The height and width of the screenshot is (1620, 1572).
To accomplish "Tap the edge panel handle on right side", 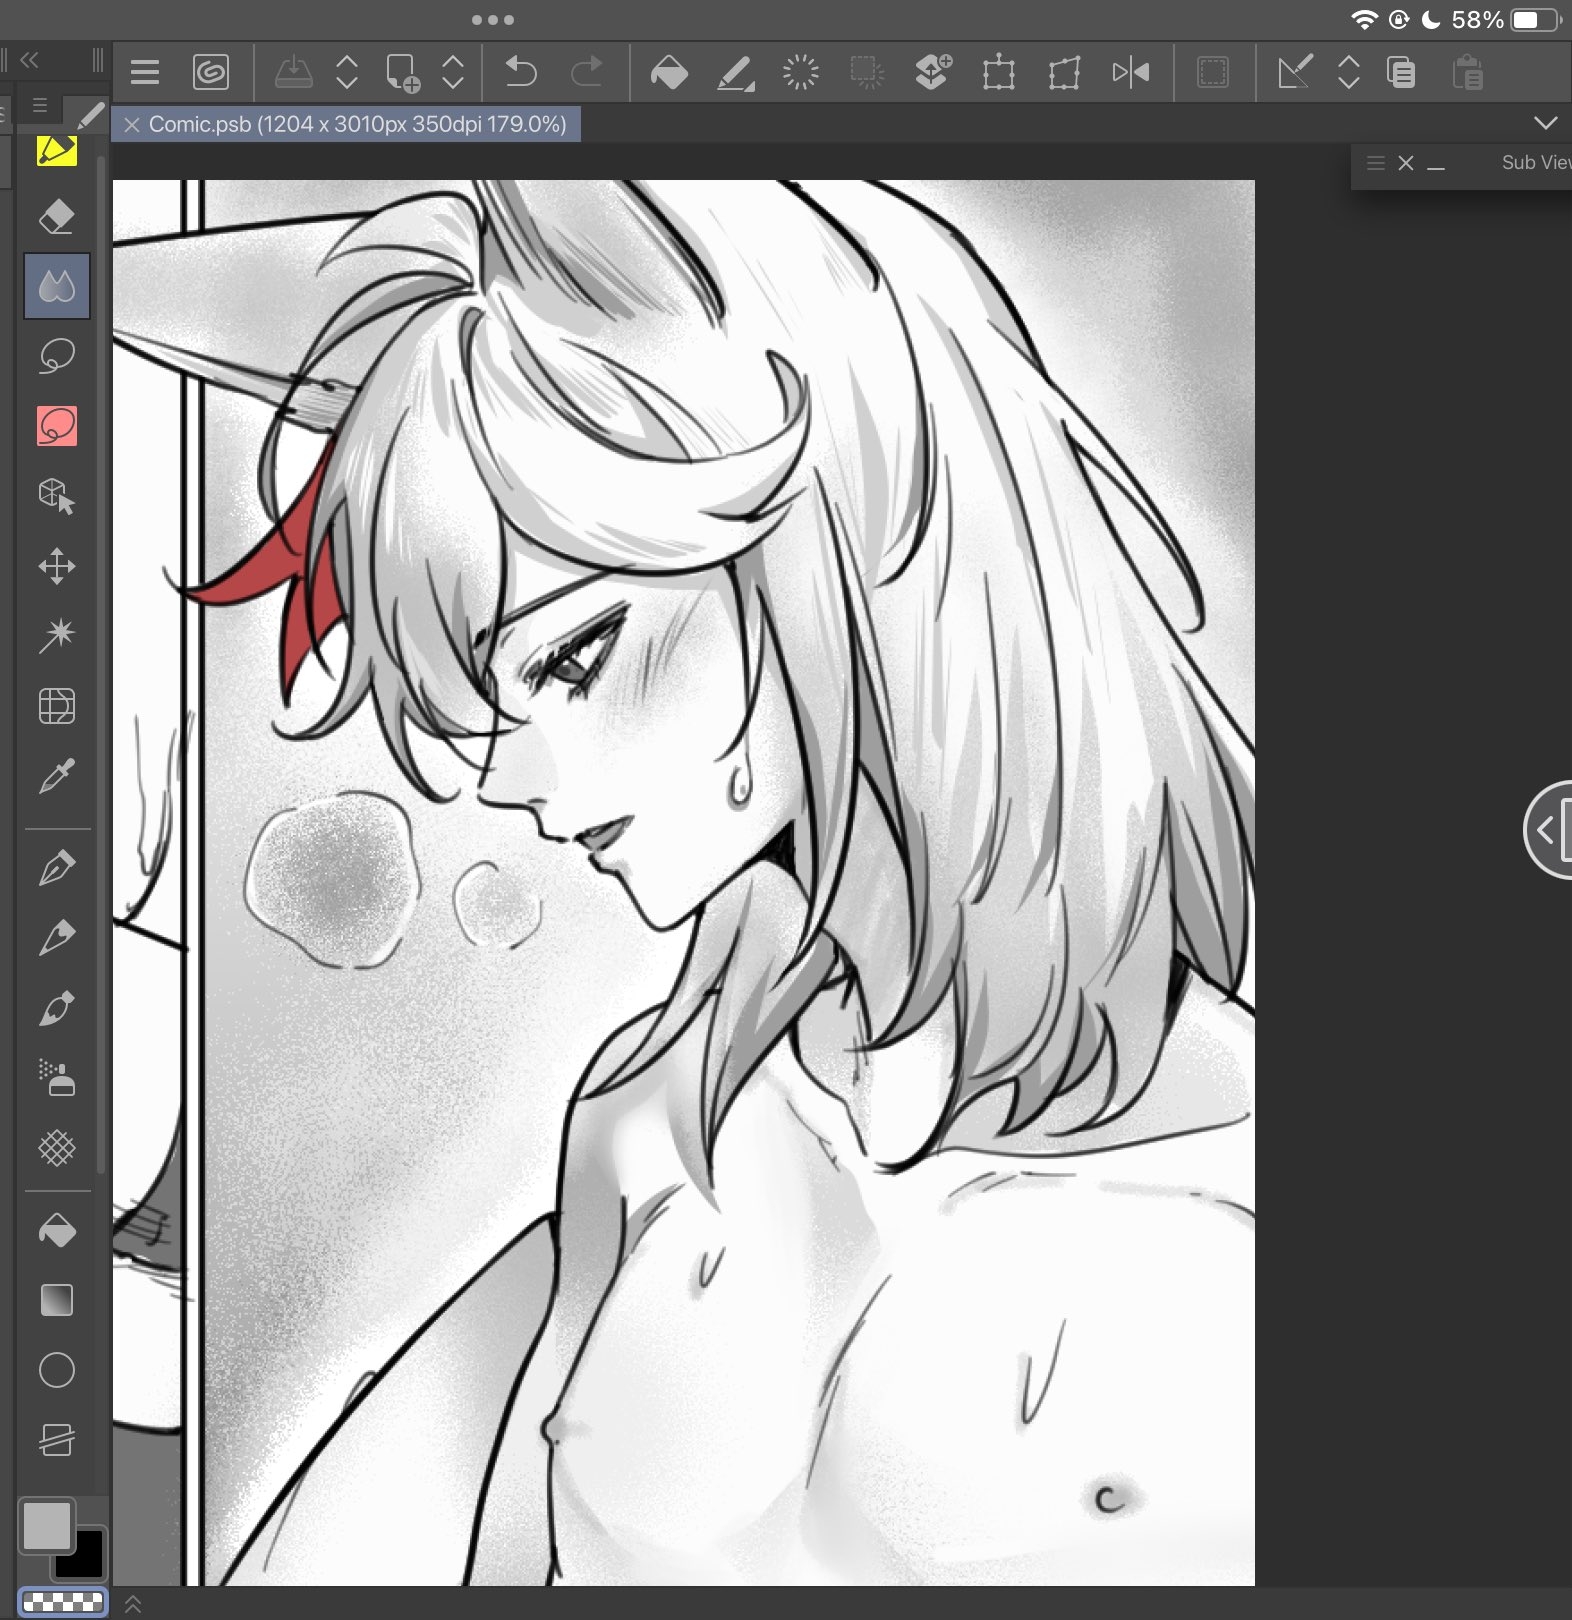I will click(x=1548, y=829).
